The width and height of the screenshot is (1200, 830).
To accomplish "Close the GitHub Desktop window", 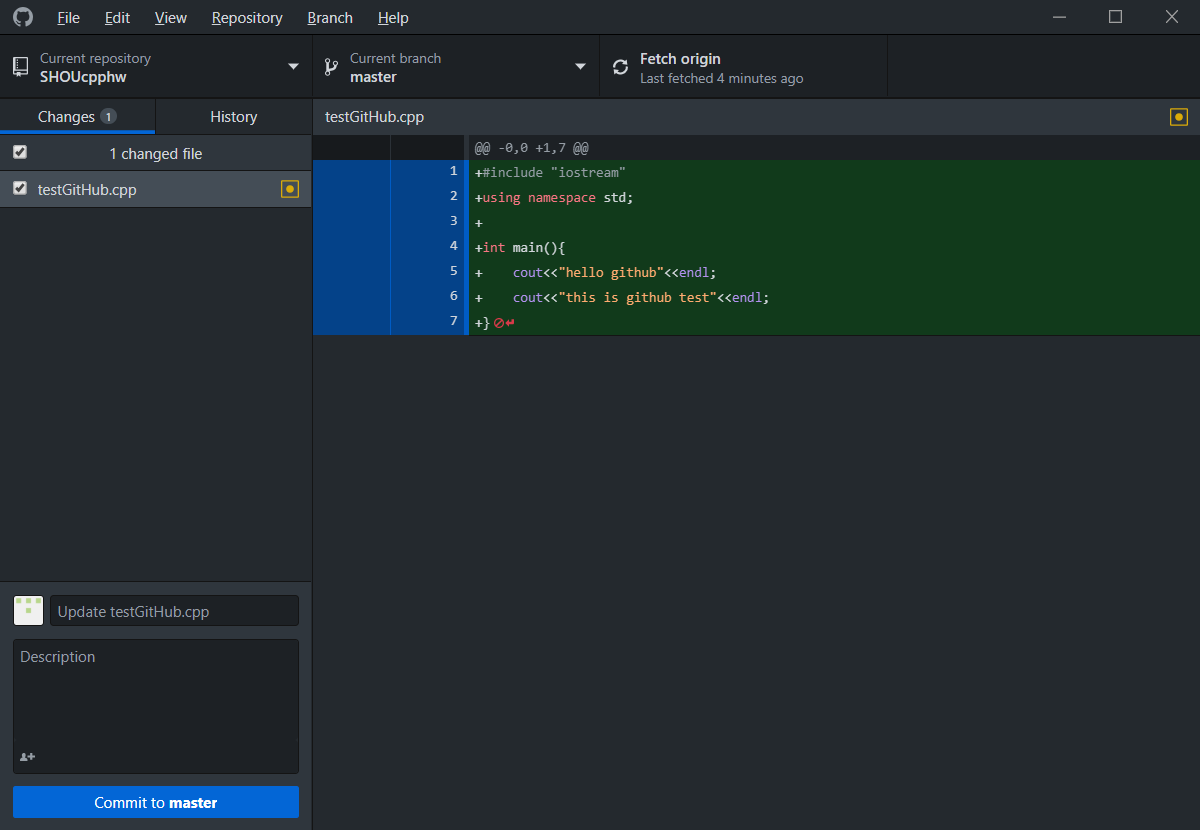I will (x=1172, y=17).
